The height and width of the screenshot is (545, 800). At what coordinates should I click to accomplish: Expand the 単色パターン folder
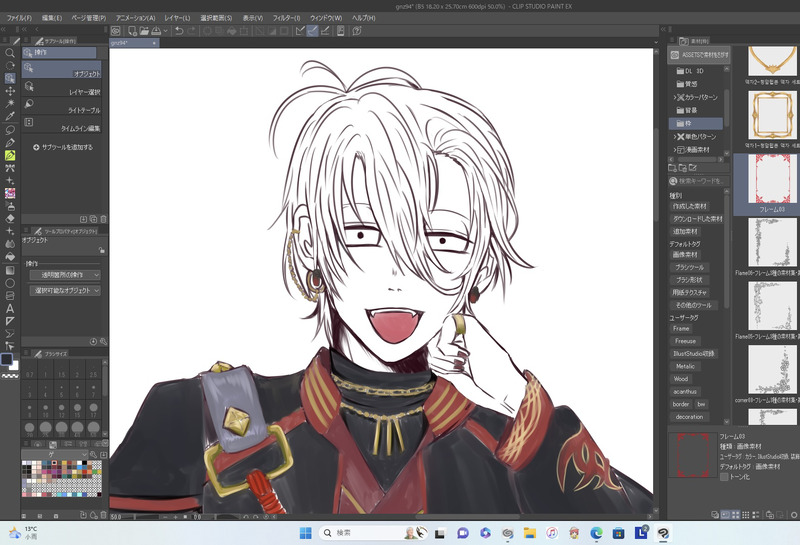[675, 137]
